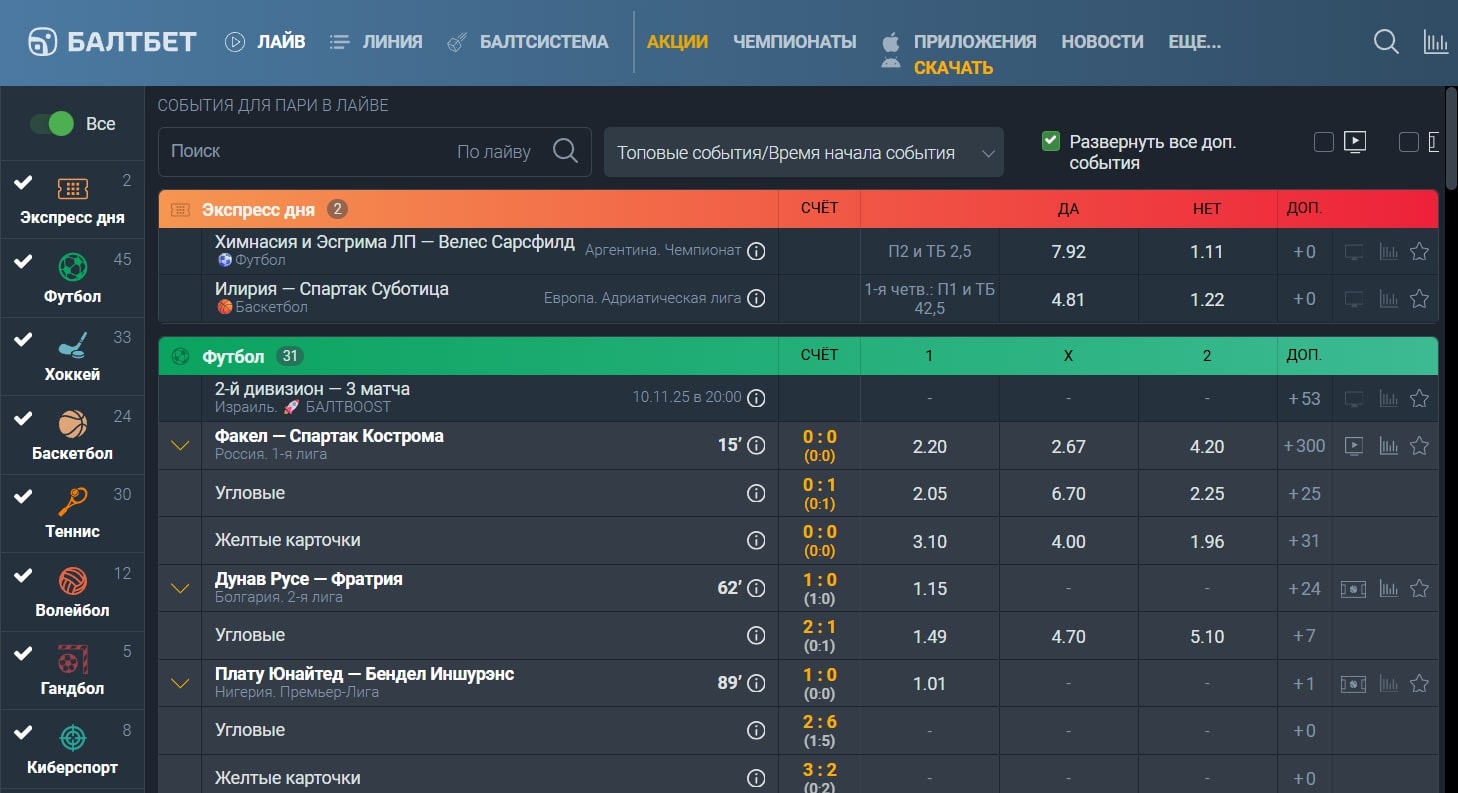Collapse Факел — Спартак Кострома extra events
The image size is (1458, 793).
click(180, 446)
